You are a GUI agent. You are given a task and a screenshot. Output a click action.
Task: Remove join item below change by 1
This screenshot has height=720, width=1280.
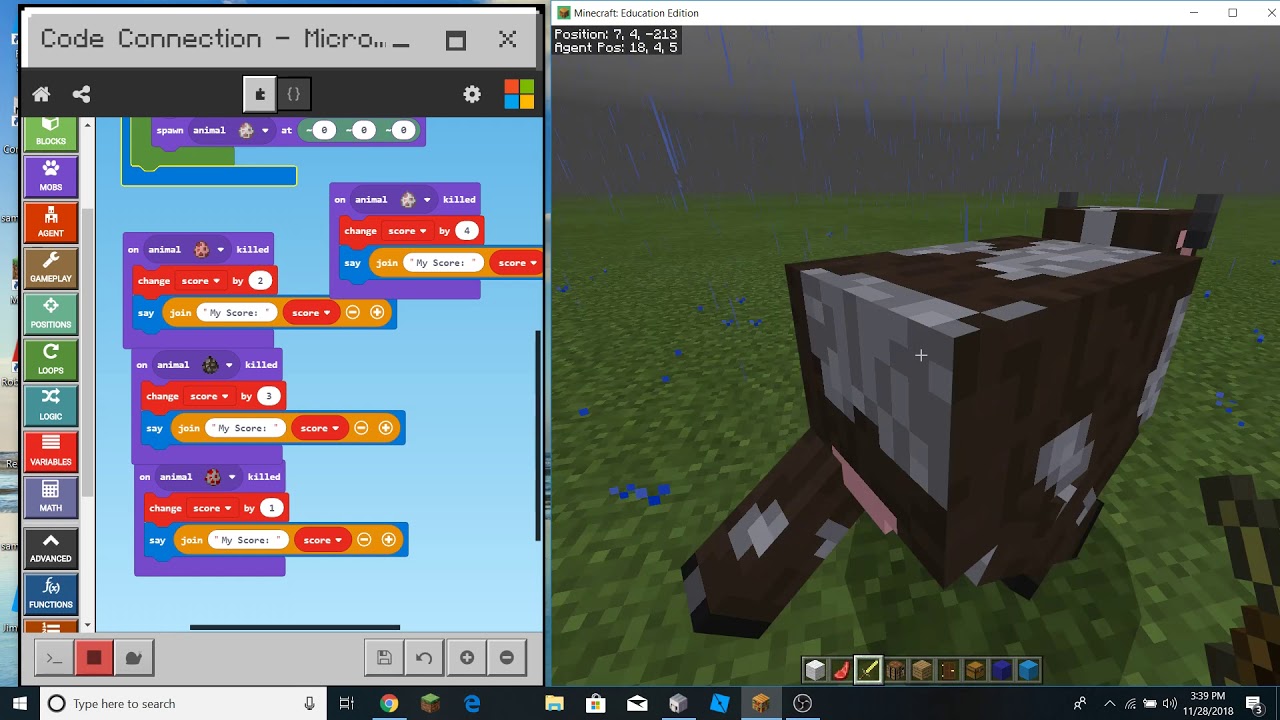click(364, 540)
